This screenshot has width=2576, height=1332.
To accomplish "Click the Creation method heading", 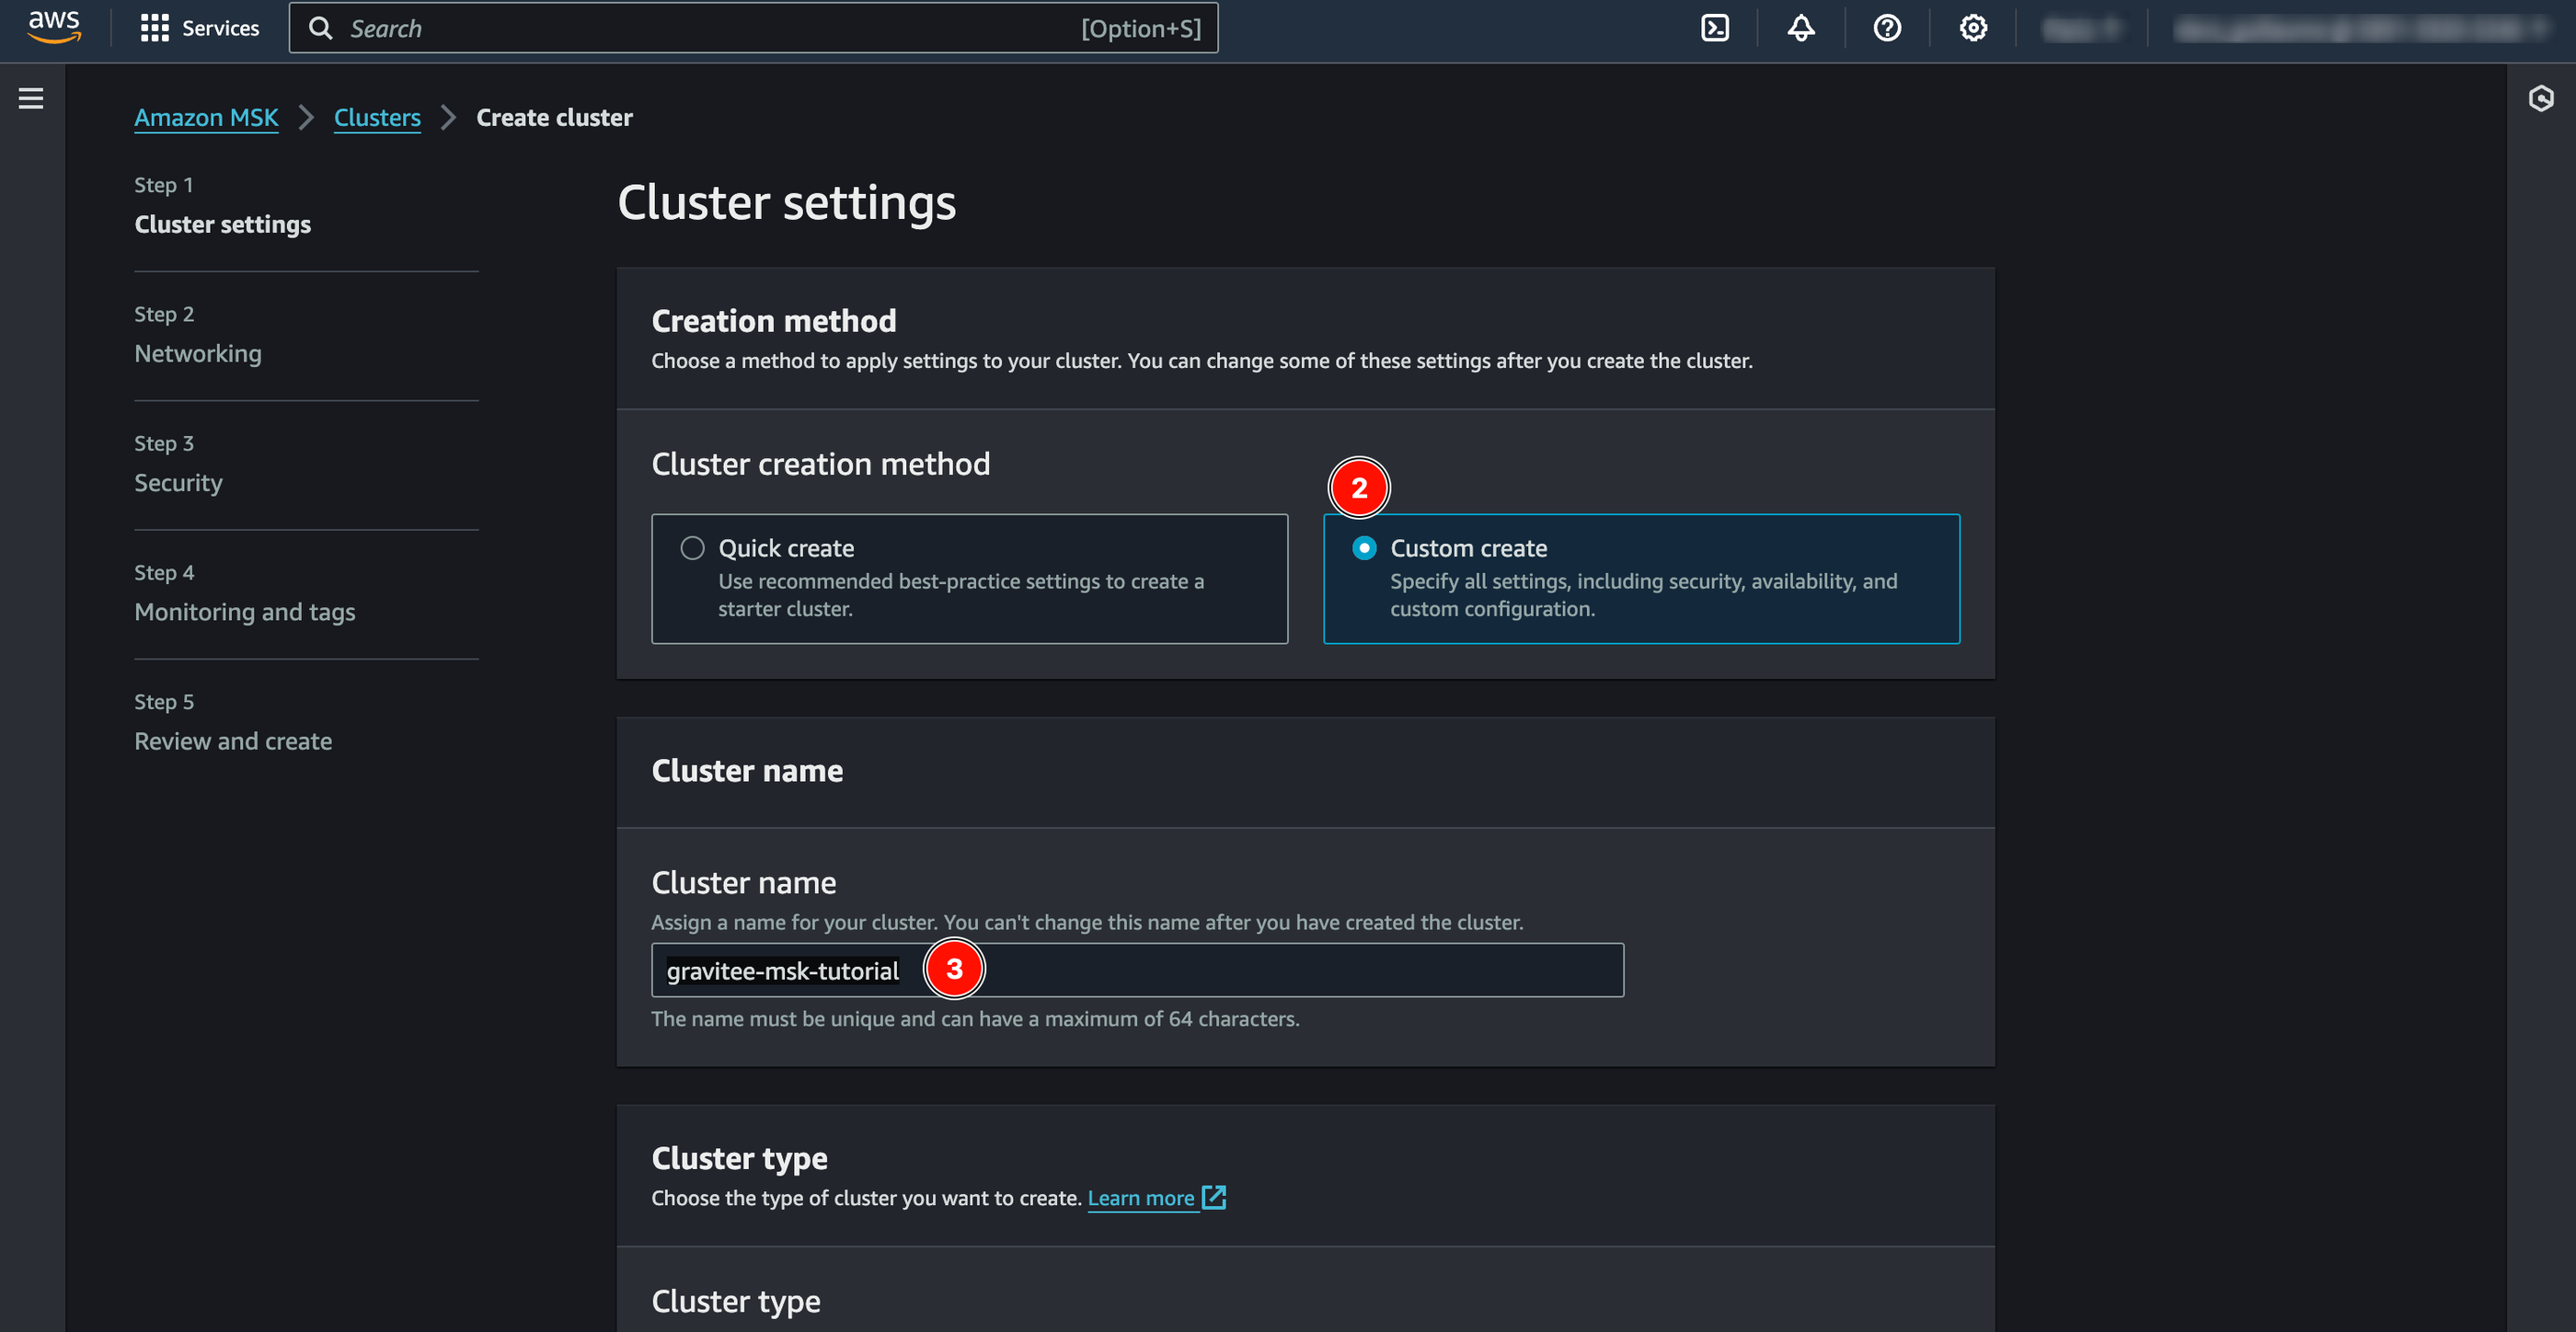I will coord(774,321).
